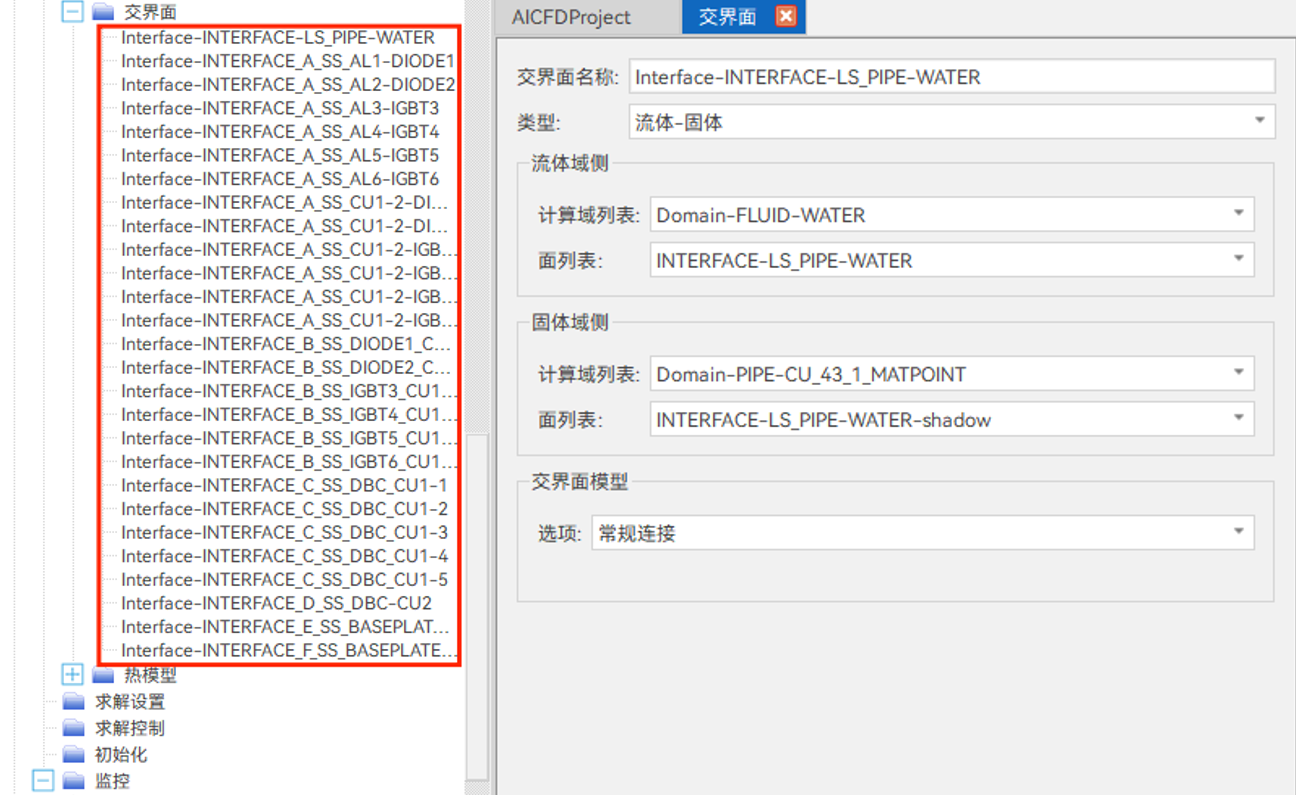Expand the 热模型 tree node
Screen dimensions: 1296x795
(71, 675)
